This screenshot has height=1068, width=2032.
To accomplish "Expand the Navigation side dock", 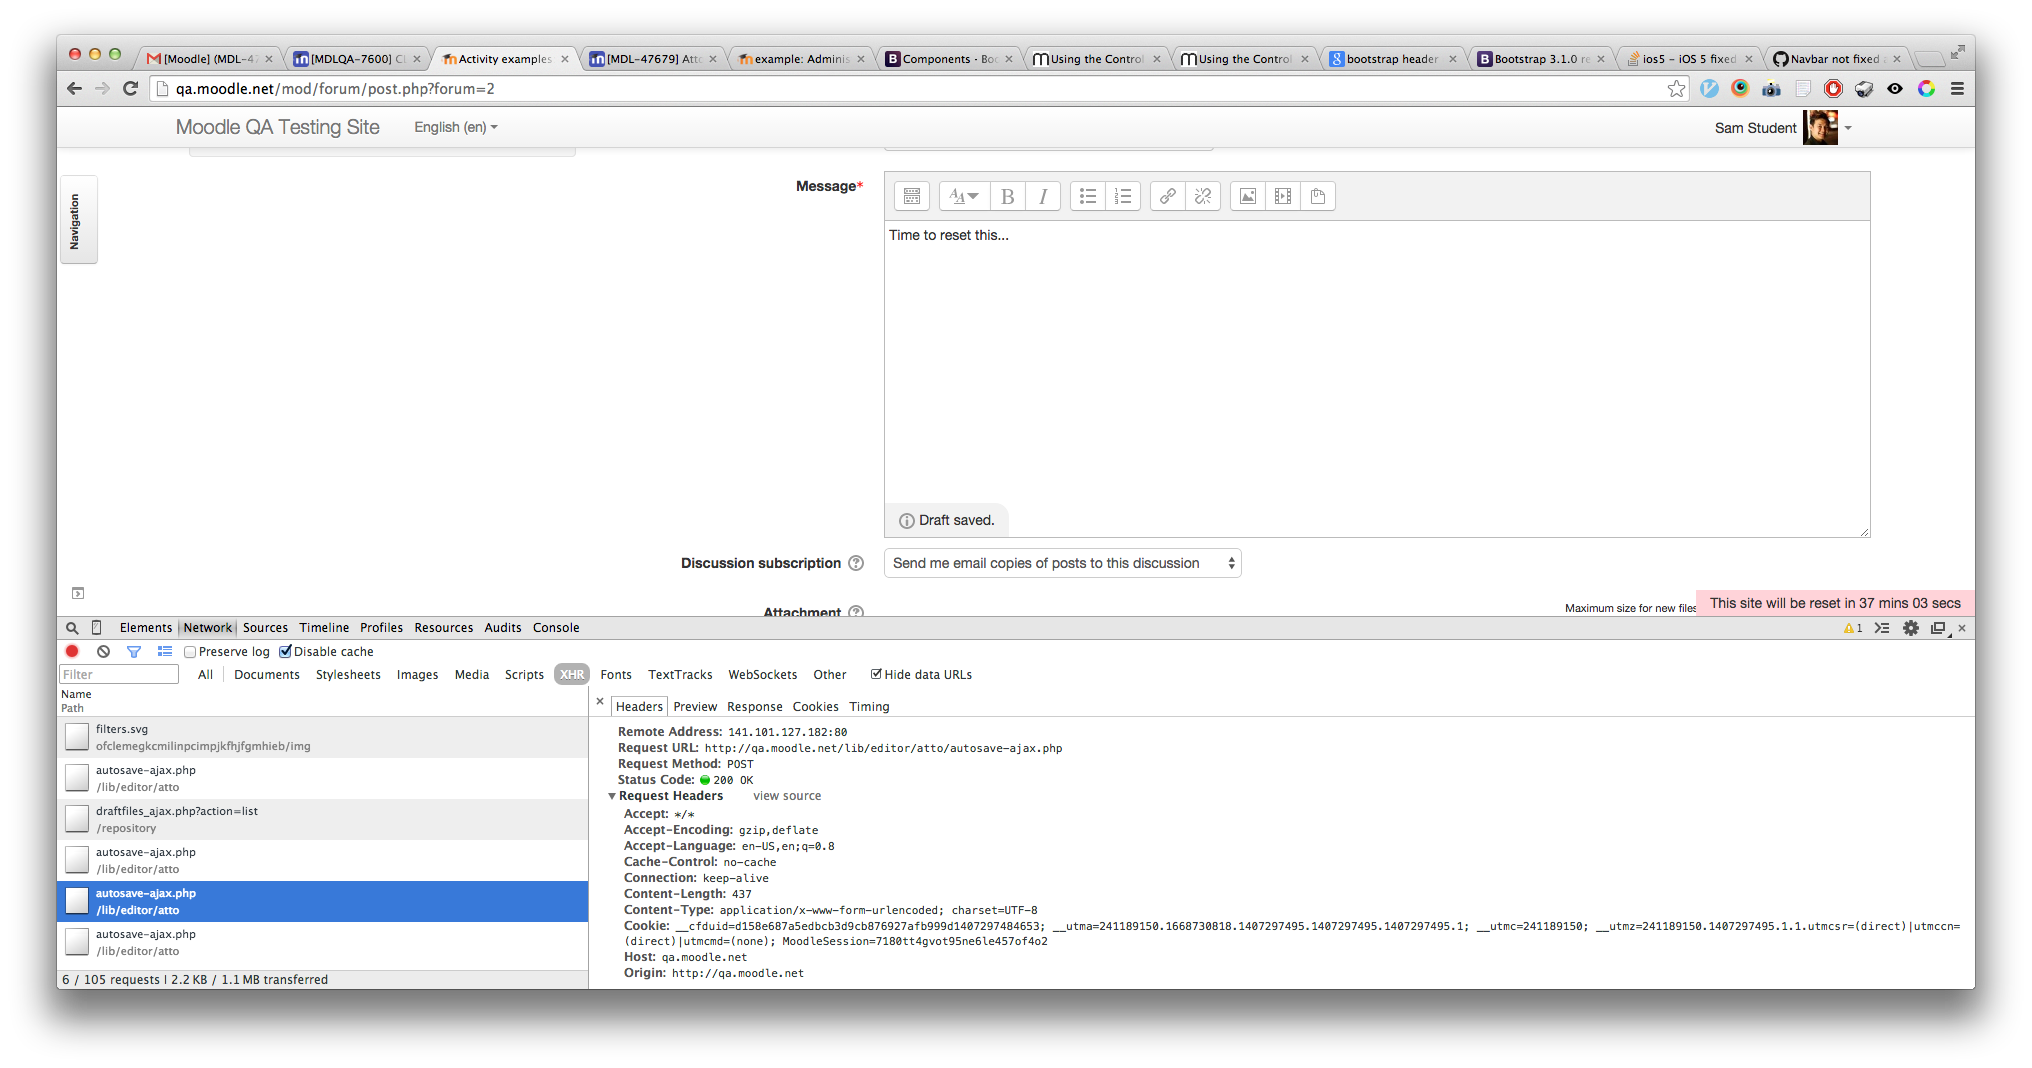I will 78,220.
